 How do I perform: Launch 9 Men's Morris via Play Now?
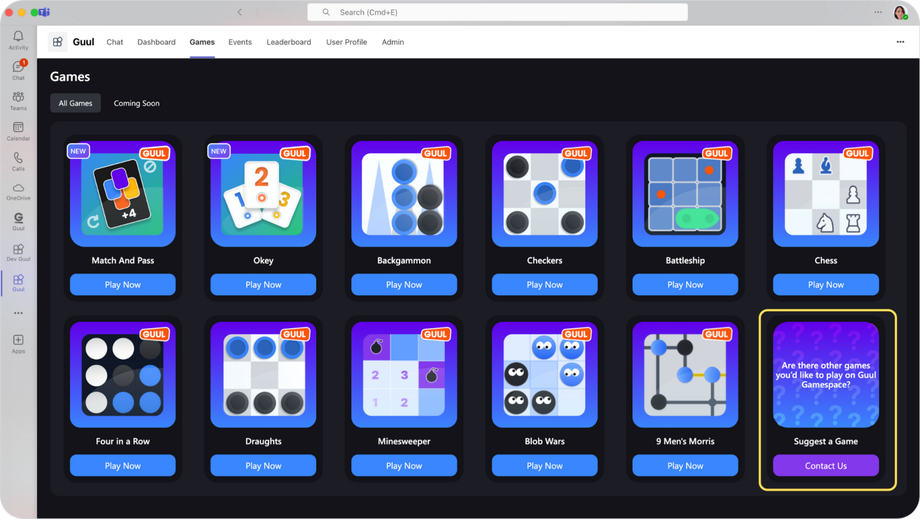[685, 466]
